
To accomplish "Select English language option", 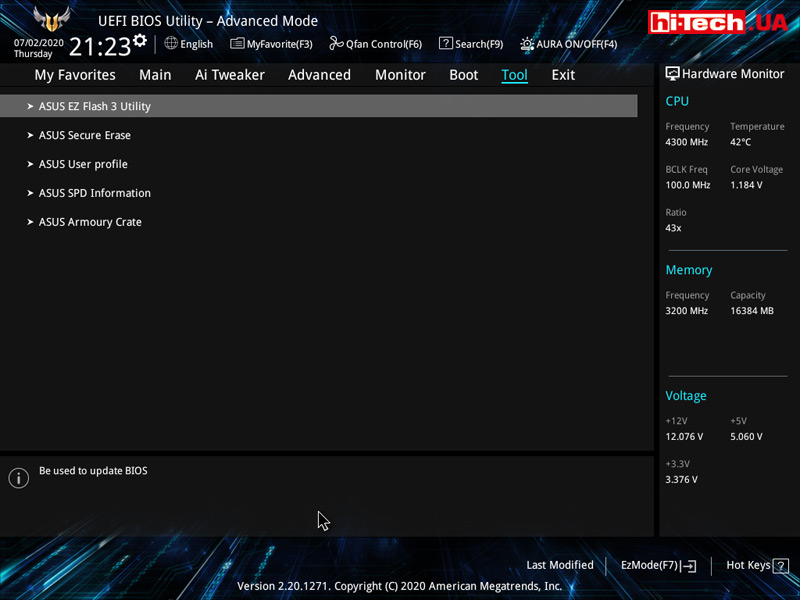I will click(196, 44).
